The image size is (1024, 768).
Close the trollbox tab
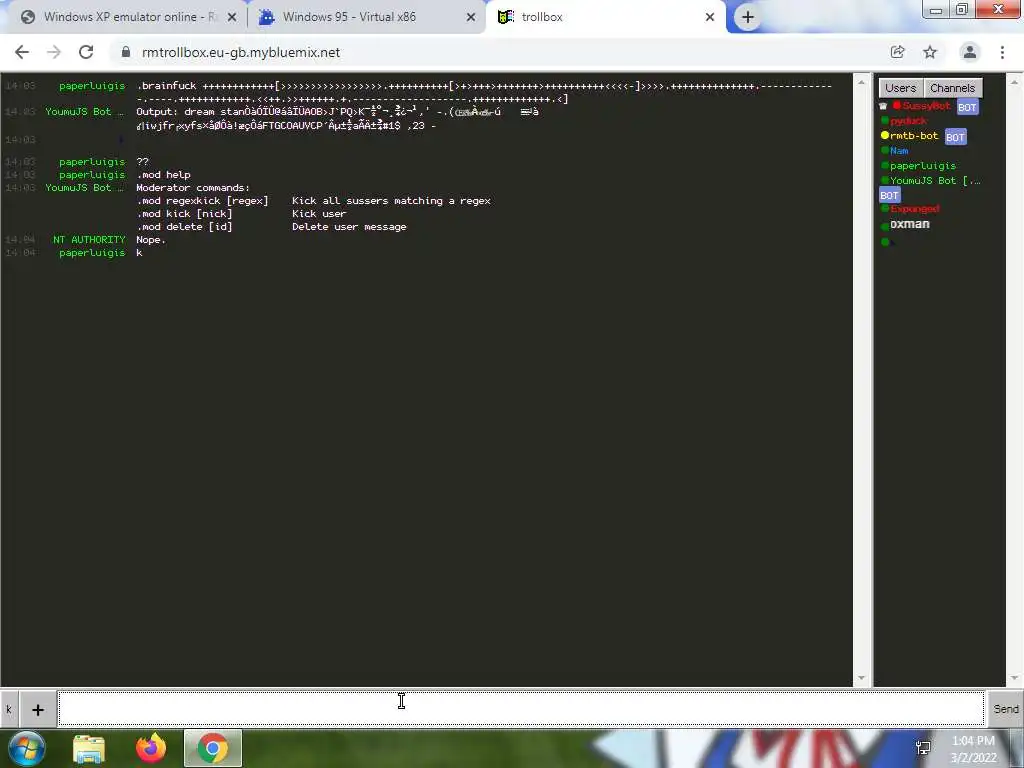(710, 17)
